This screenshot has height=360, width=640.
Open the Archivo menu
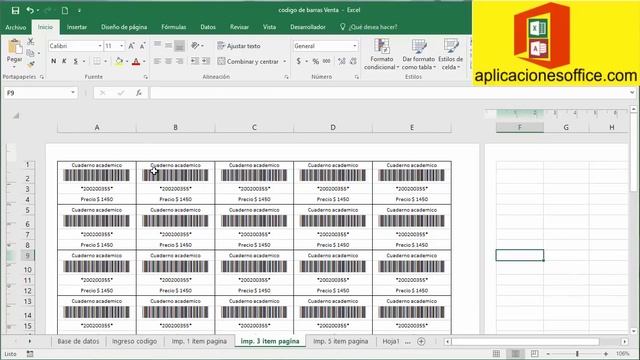pos(16,27)
